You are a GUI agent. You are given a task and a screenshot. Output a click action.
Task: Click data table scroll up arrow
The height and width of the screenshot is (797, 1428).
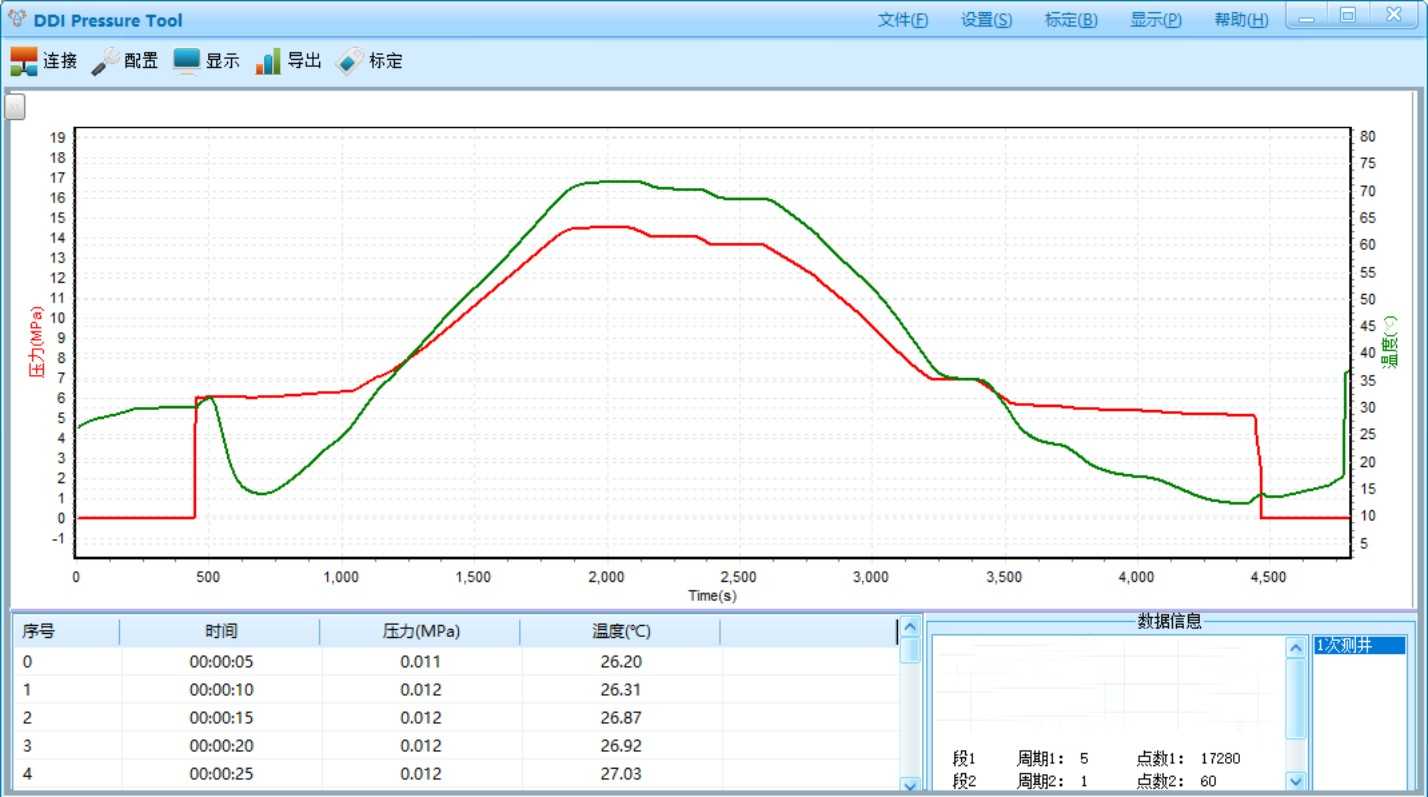[910, 628]
